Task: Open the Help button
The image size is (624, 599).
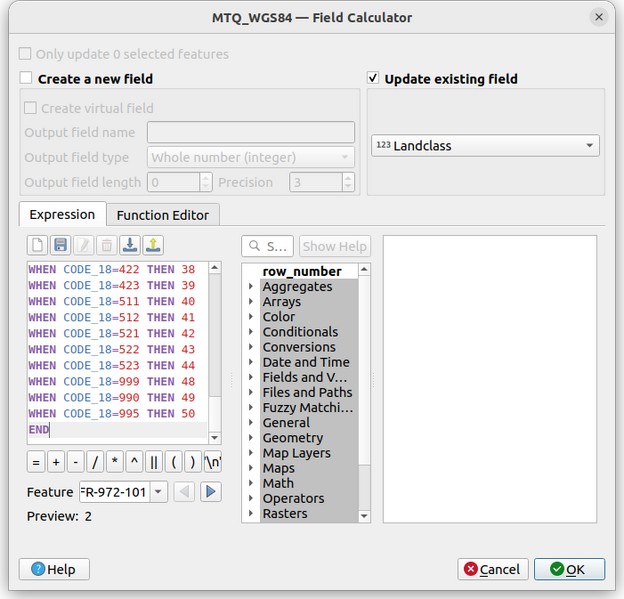Action: [x=54, y=569]
